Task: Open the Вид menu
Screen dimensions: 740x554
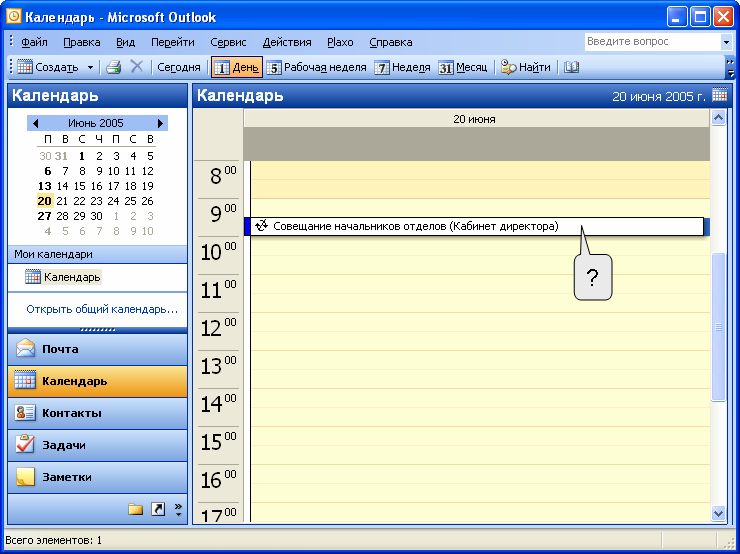Action: click(x=126, y=42)
